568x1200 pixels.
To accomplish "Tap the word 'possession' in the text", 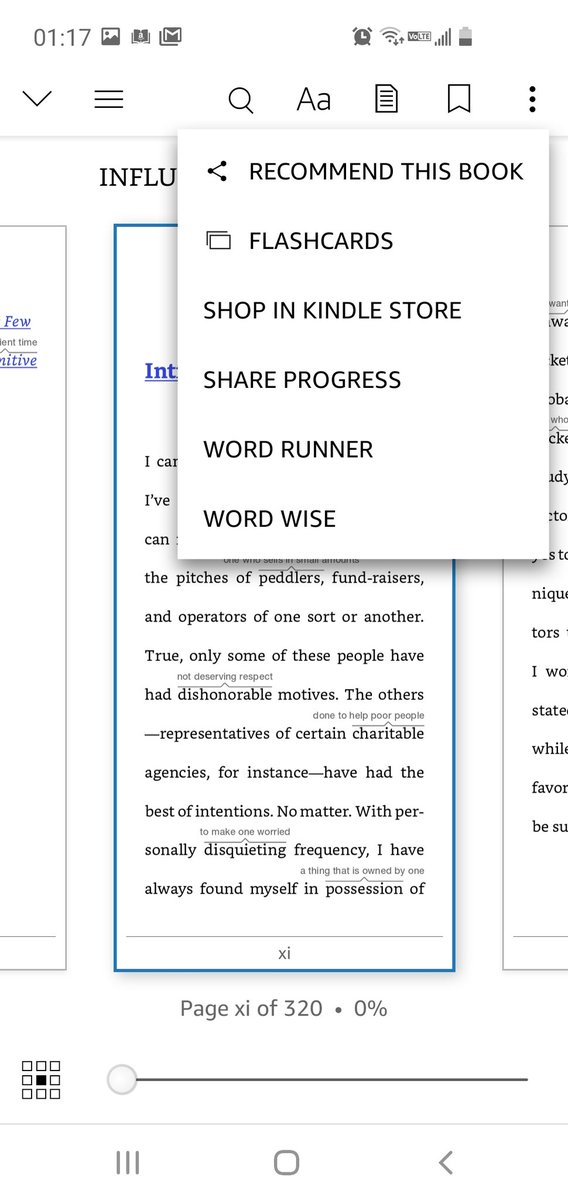I will [x=365, y=889].
